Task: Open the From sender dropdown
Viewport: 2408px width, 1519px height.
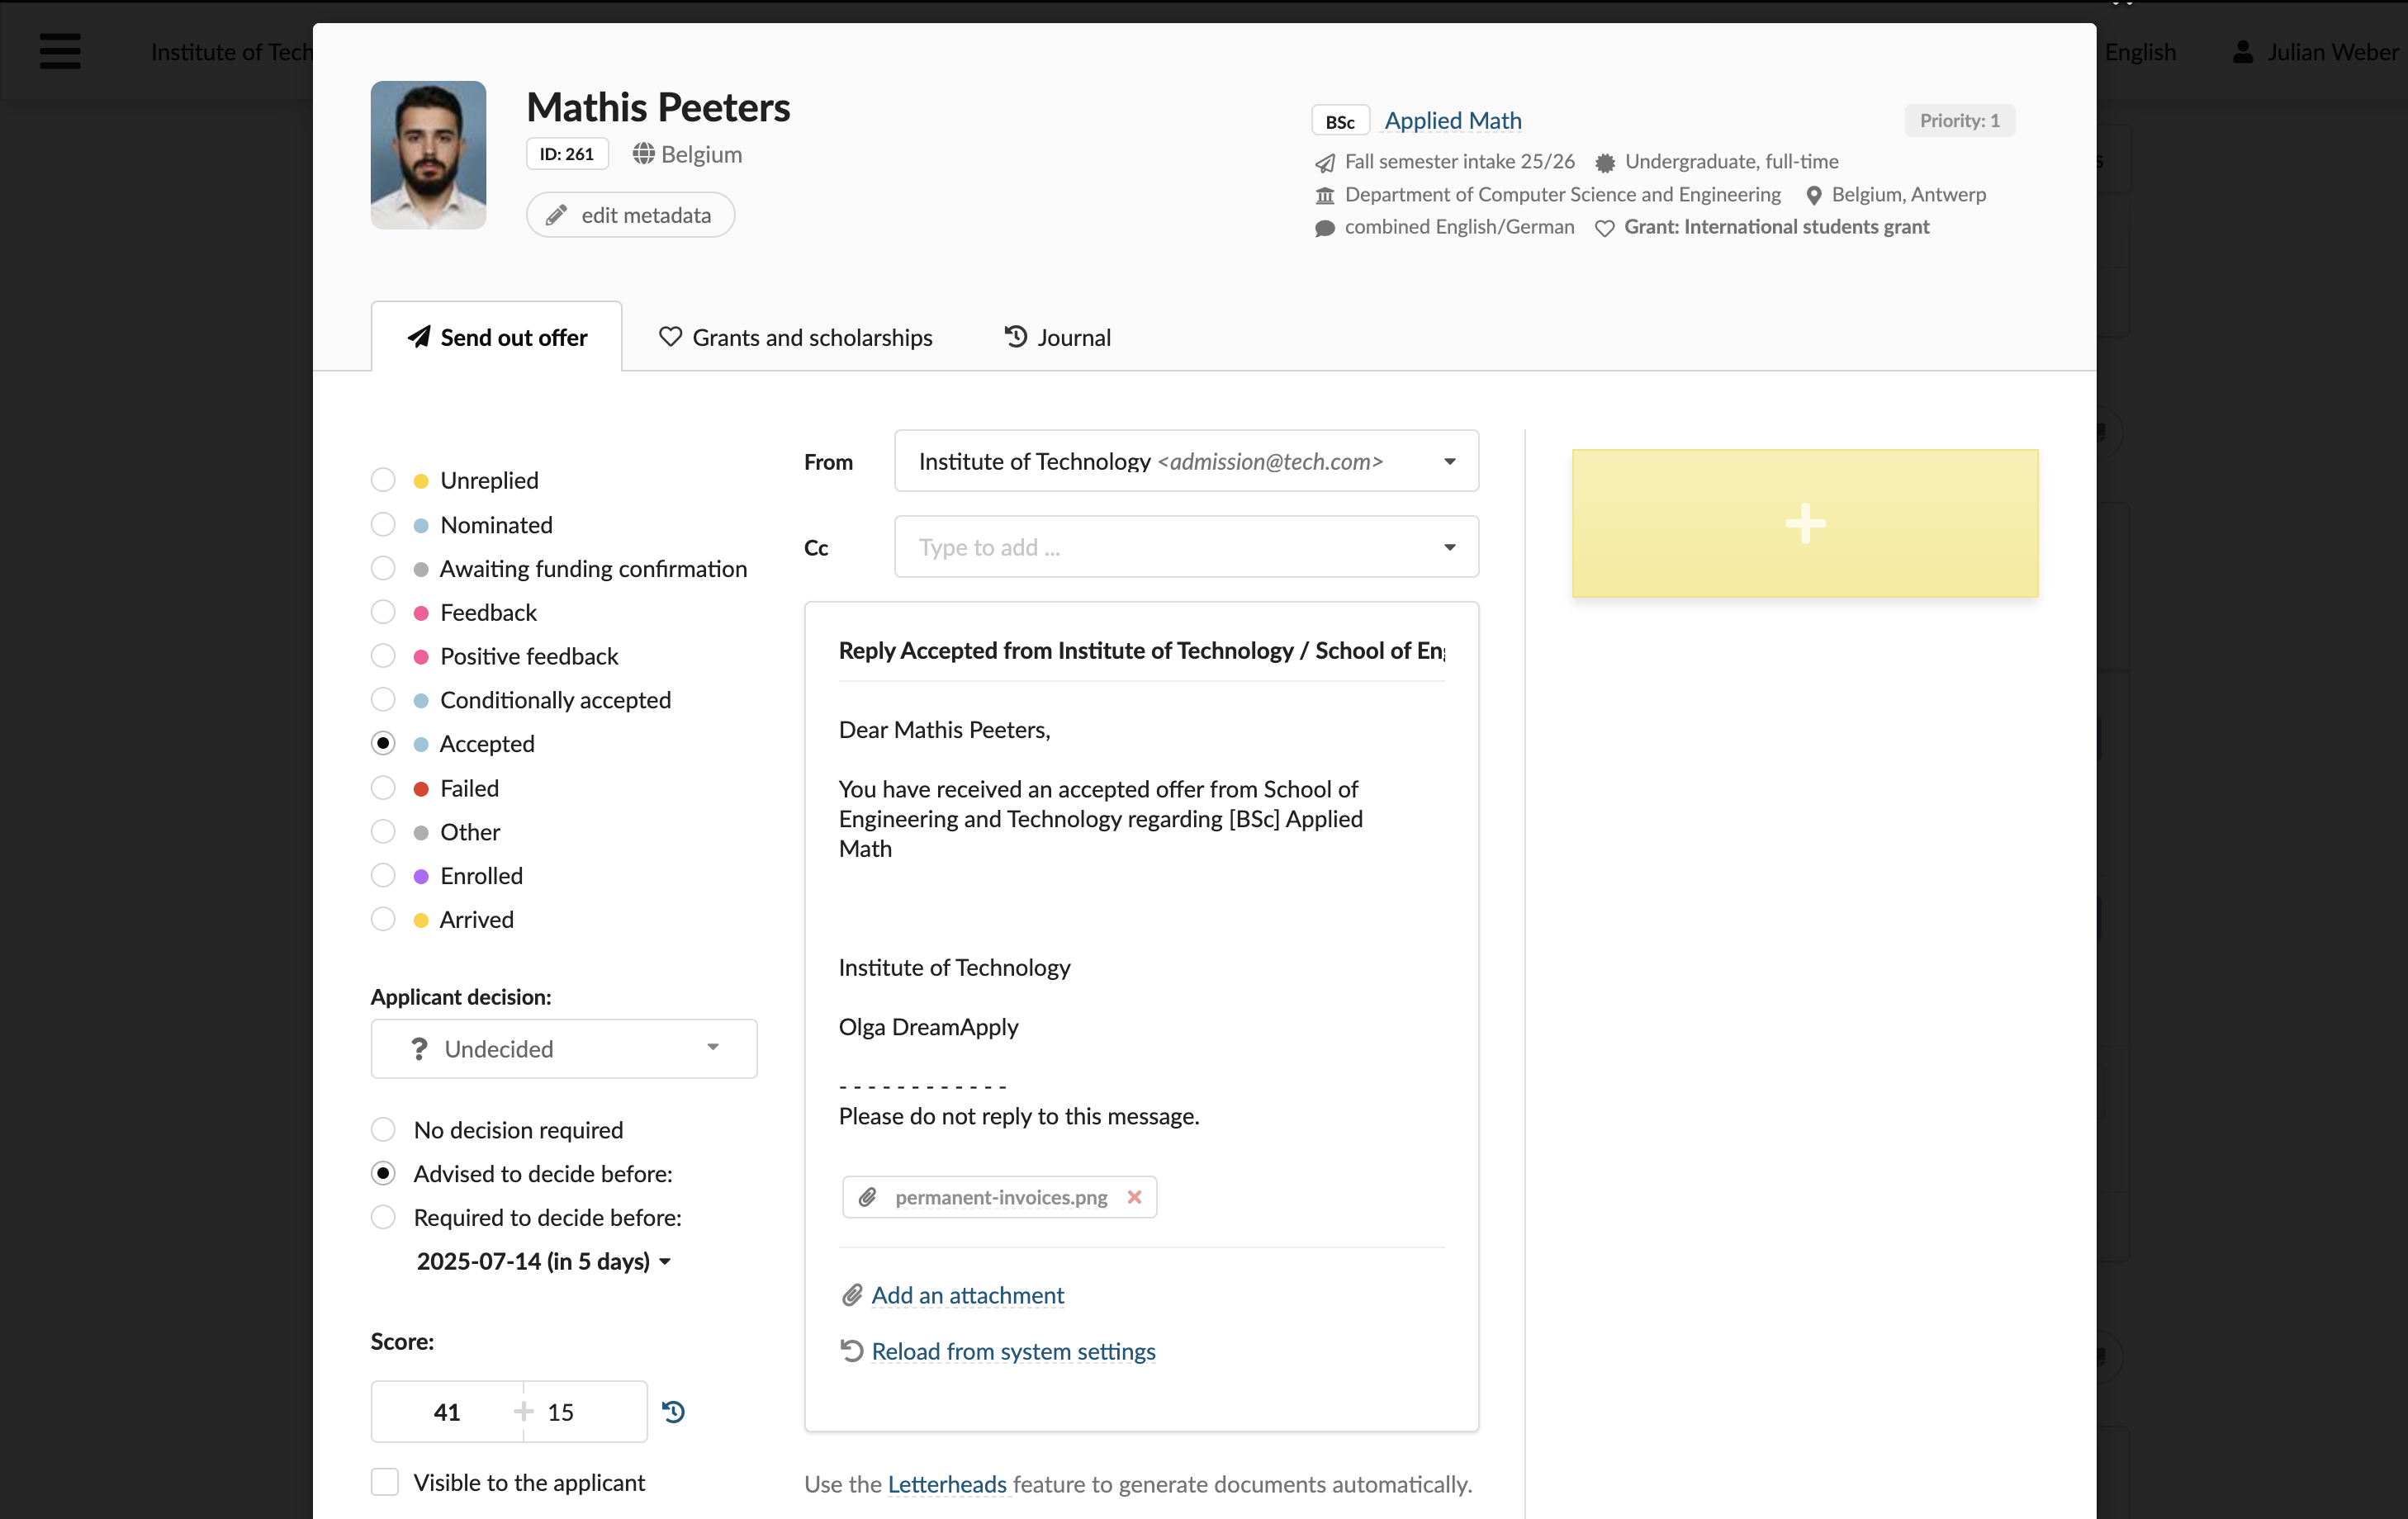Action: pyautogui.click(x=1186, y=461)
